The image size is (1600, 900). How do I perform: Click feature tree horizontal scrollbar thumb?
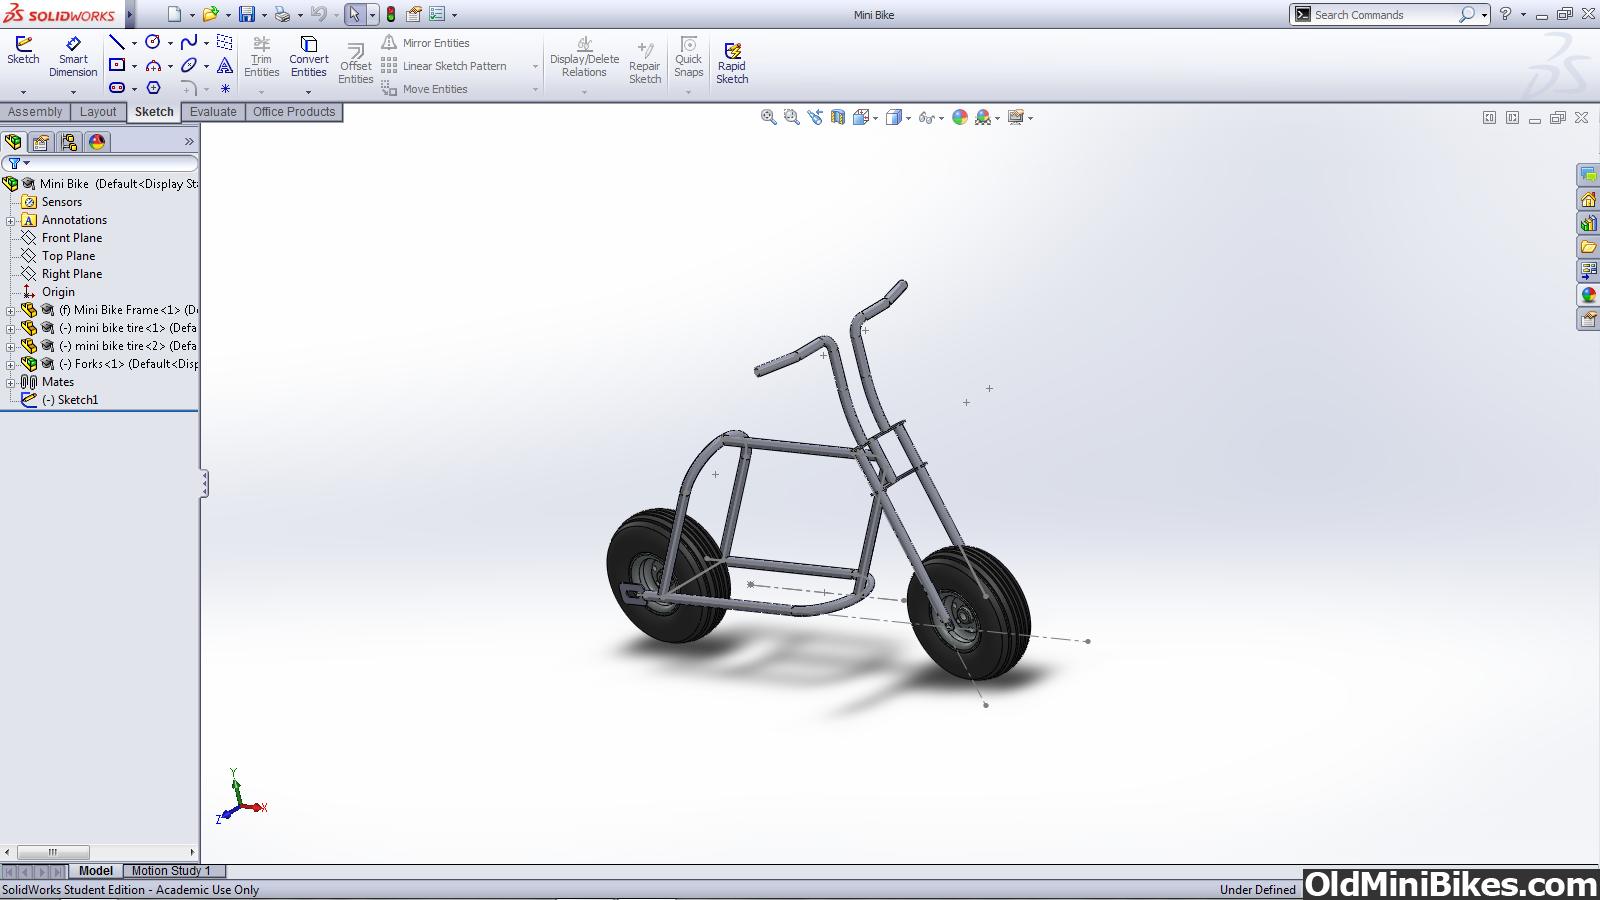53,852
